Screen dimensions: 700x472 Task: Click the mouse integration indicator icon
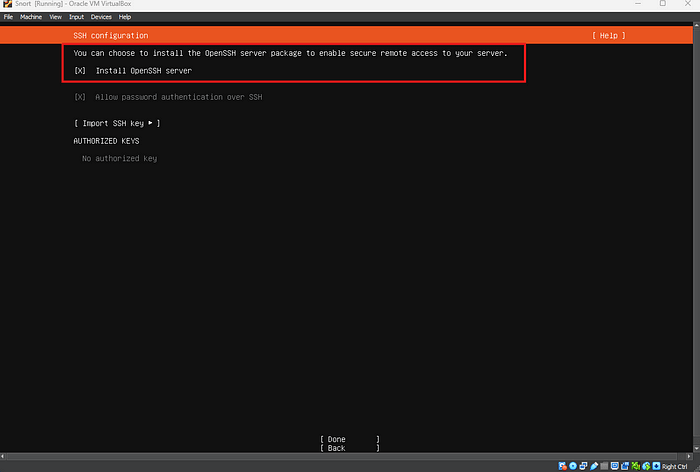pos(646,466)
